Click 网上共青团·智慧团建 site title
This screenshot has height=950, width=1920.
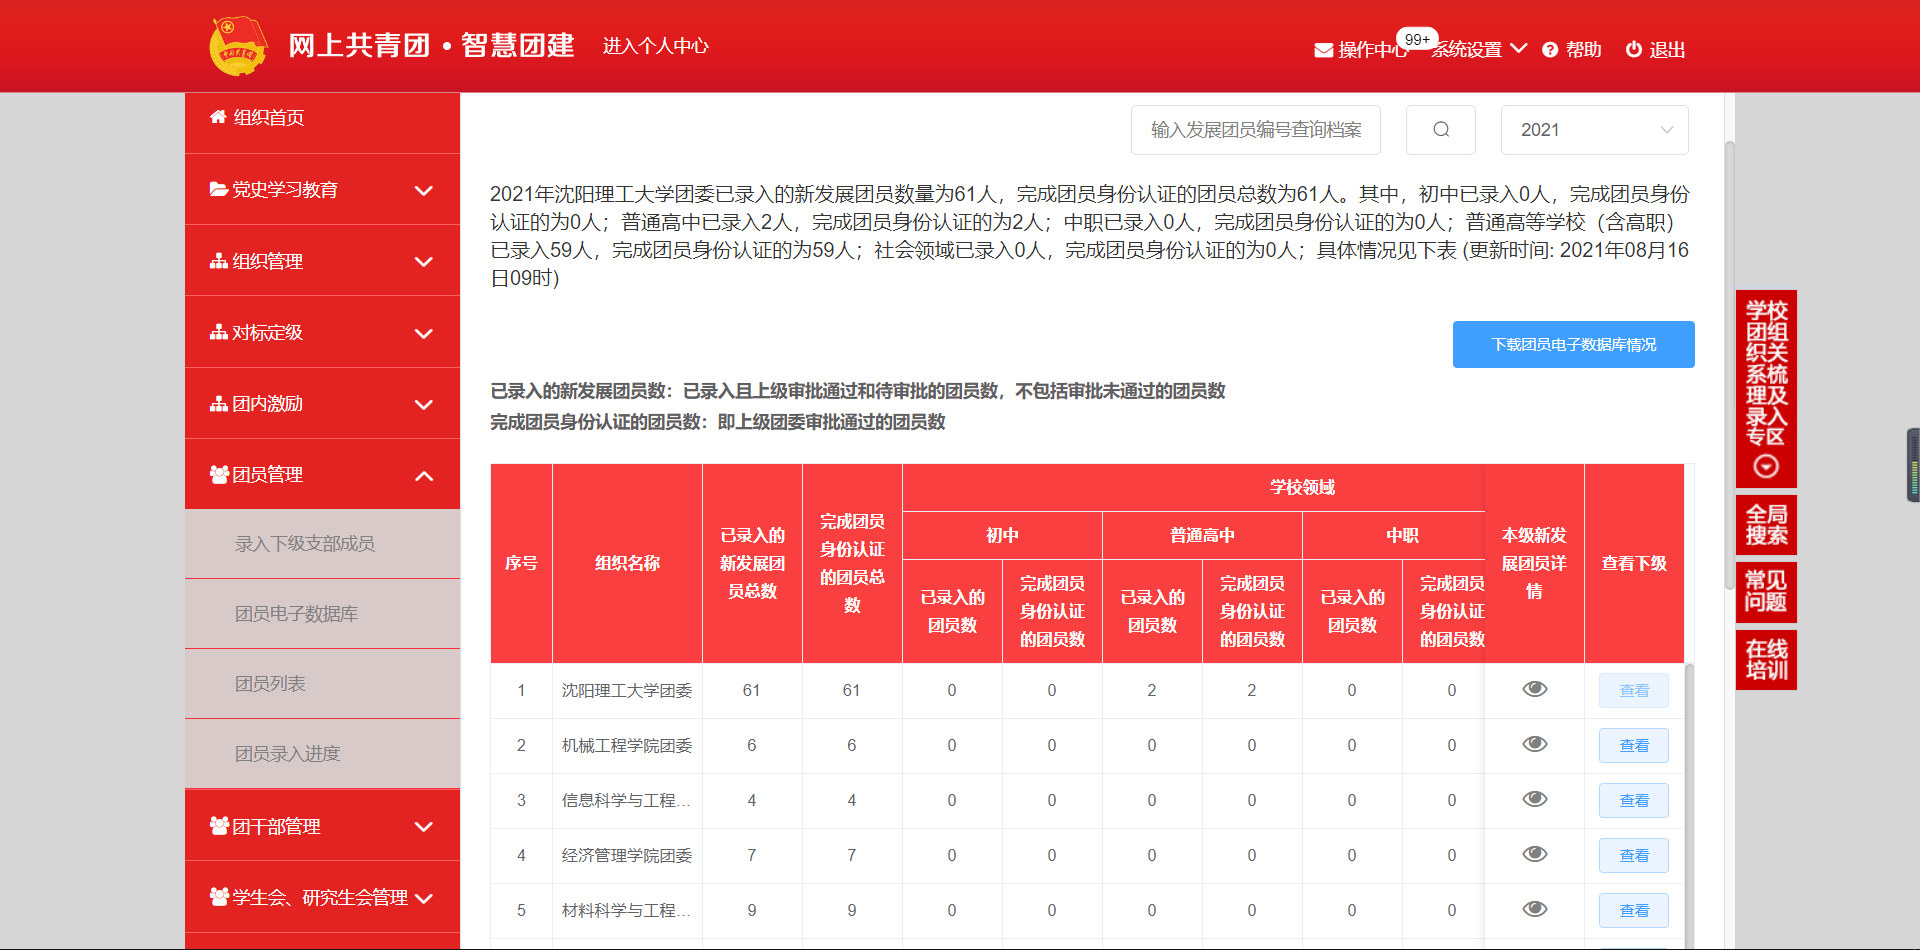click(432, 46)
